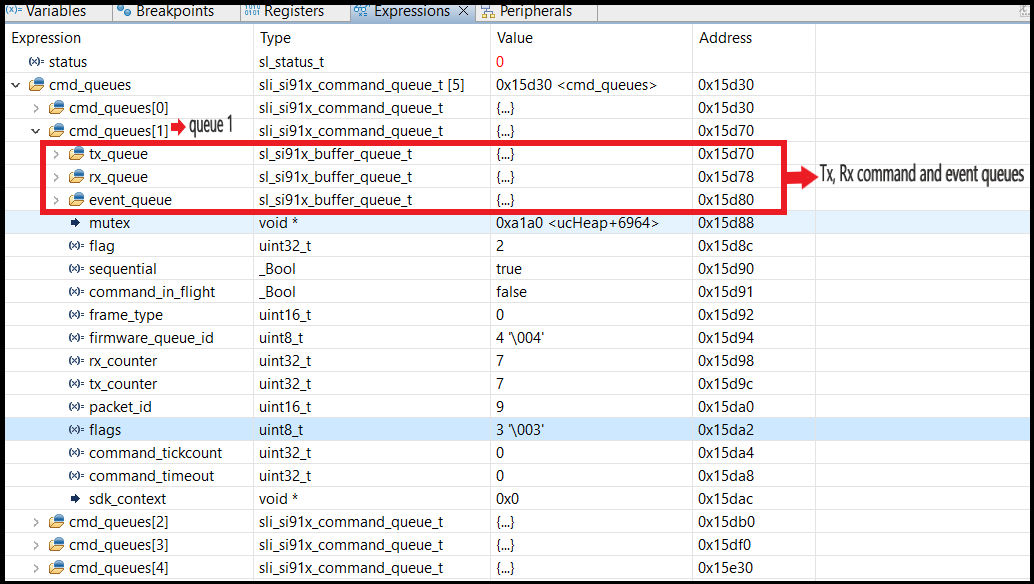Collapse the cmd_queues[1] entry
The image size is (1034, 584).
coord(35,130)
